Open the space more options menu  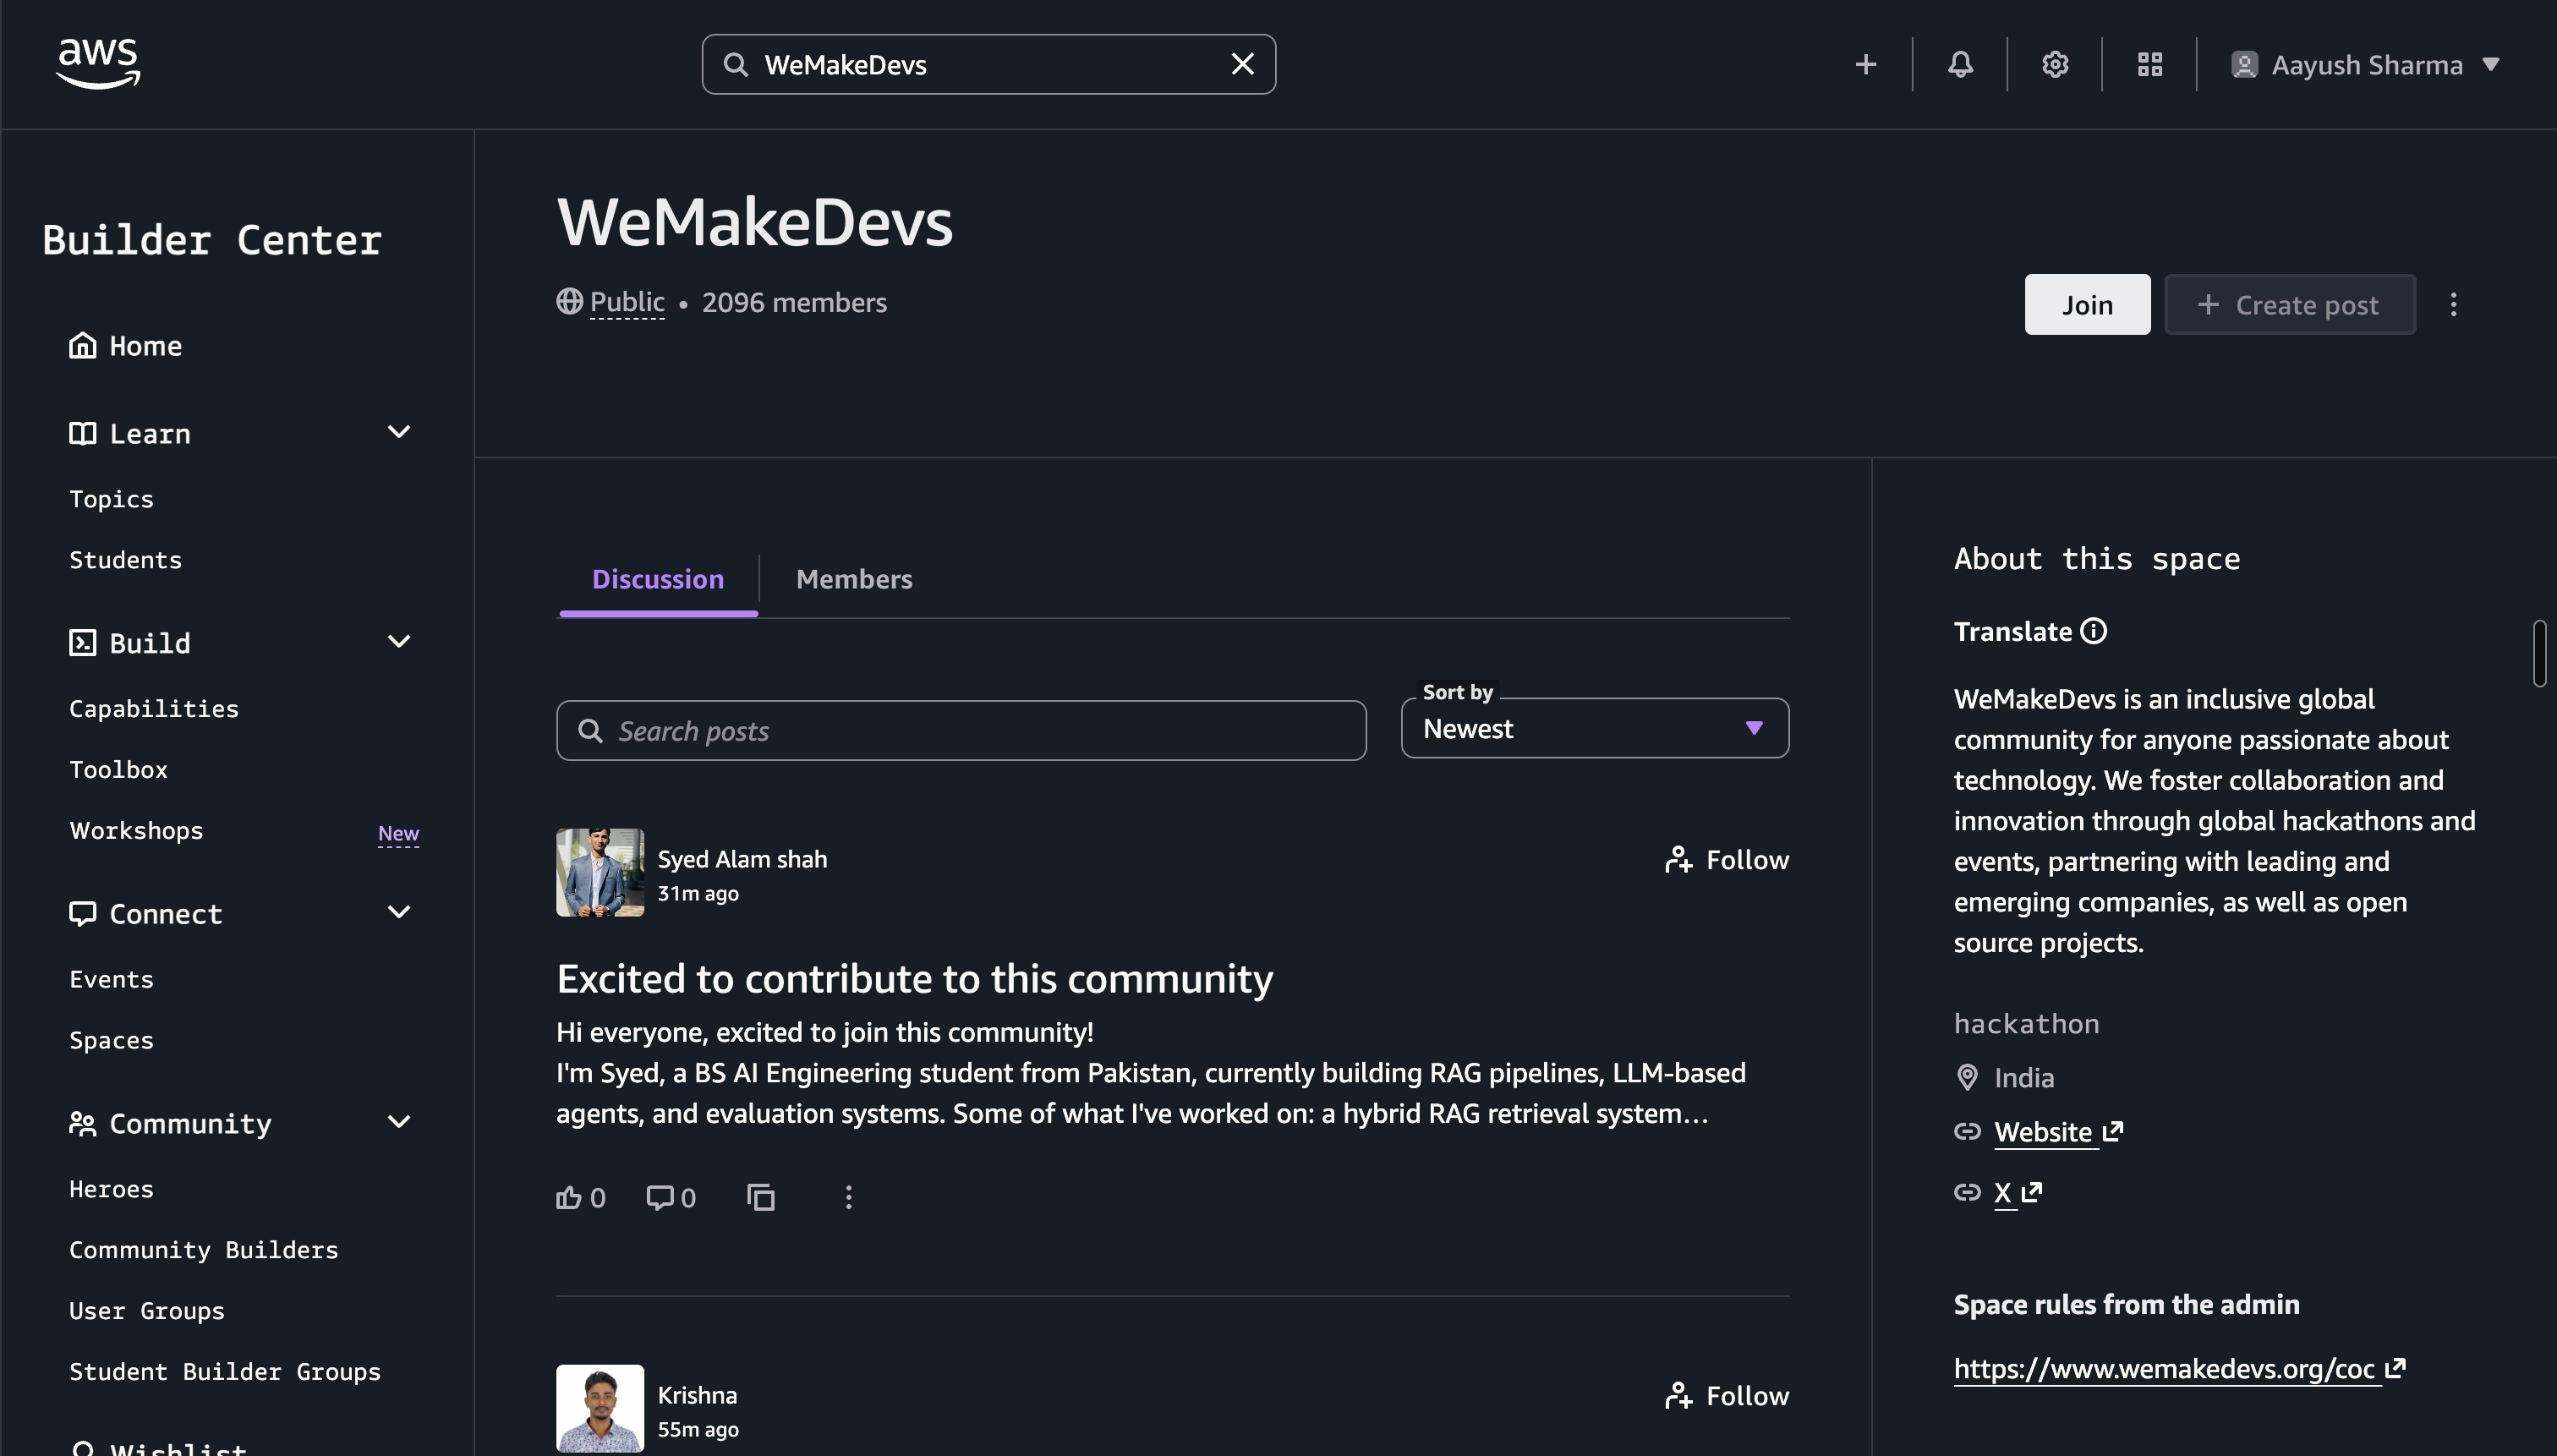(x=2452, y=304)
